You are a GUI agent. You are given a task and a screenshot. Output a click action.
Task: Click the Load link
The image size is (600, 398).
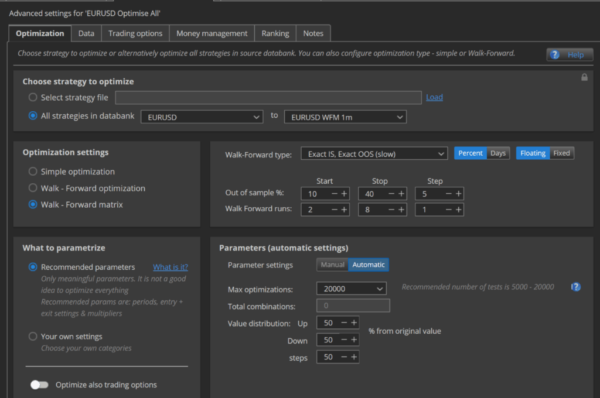[434, 97]
